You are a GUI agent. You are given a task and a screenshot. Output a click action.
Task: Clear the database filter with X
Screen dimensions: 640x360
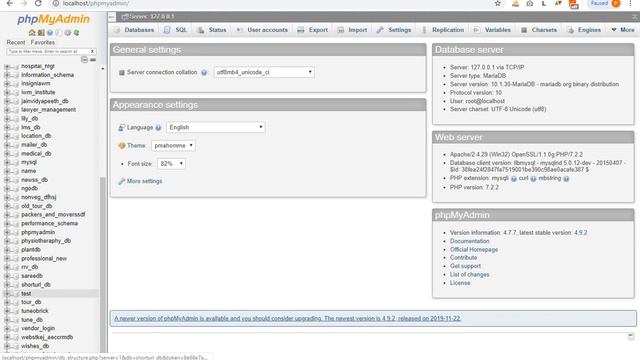point(93,51)
